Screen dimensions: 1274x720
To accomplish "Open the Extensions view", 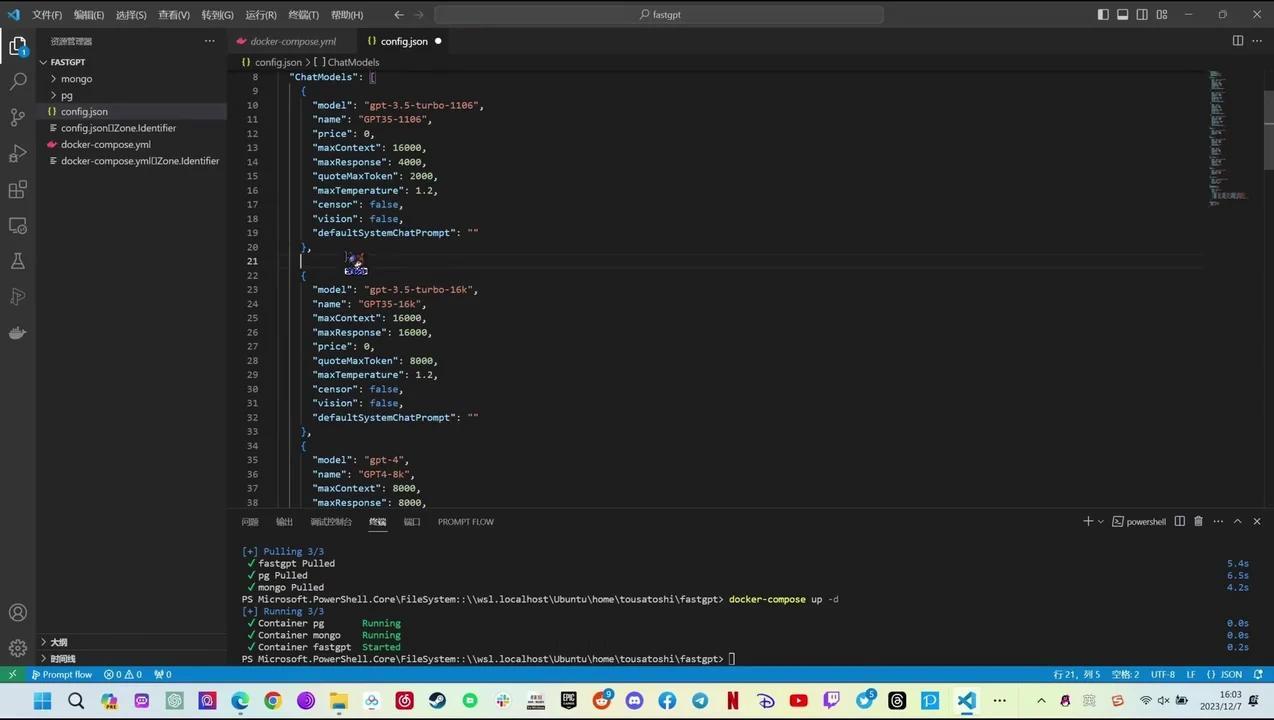I will (x=18, y=189).
